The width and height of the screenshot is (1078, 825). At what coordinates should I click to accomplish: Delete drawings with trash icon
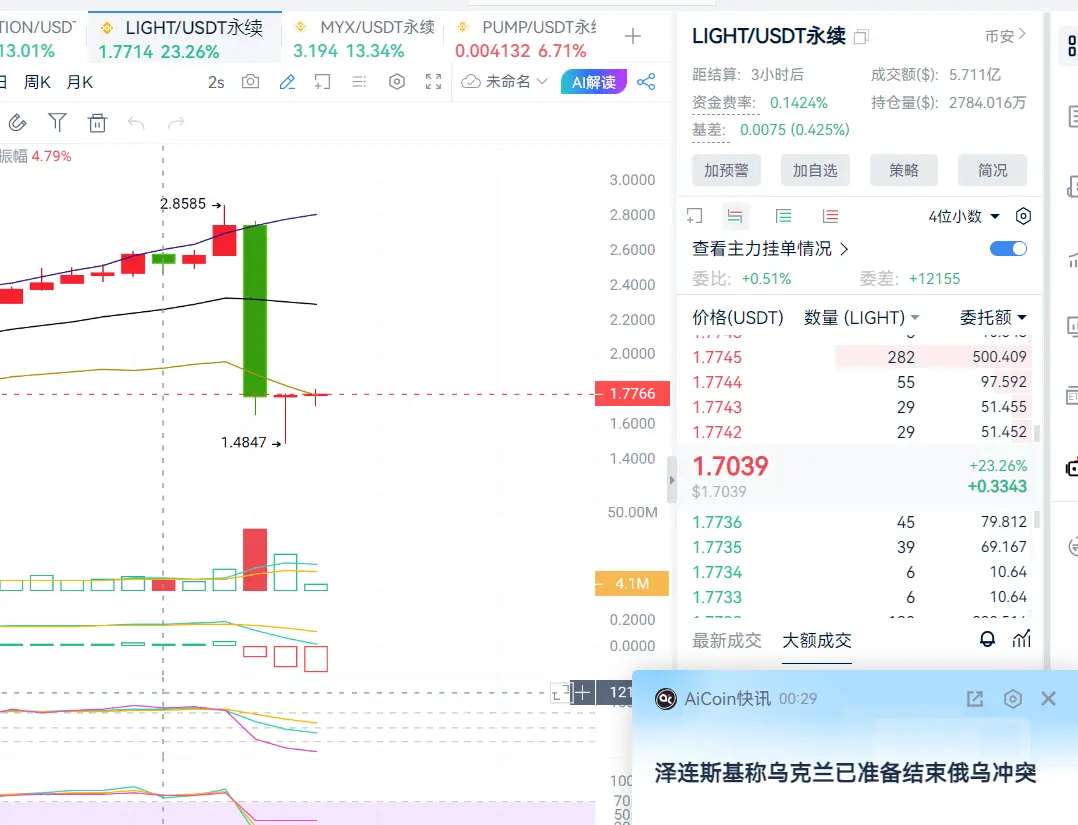(97, 122)
